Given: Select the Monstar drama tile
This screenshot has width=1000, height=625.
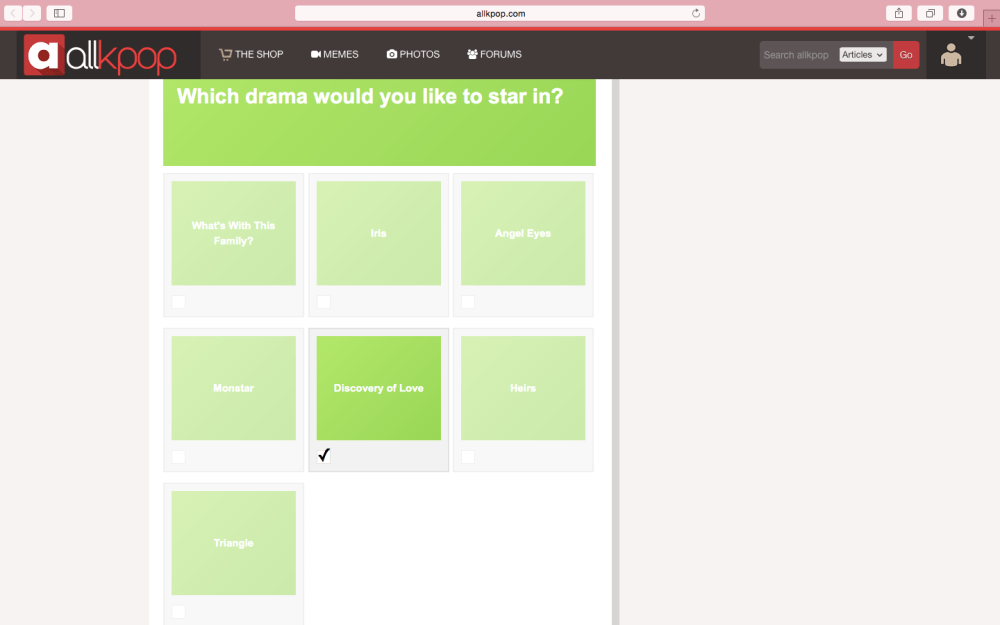Looking at the screenshot, I should point(233,388).
